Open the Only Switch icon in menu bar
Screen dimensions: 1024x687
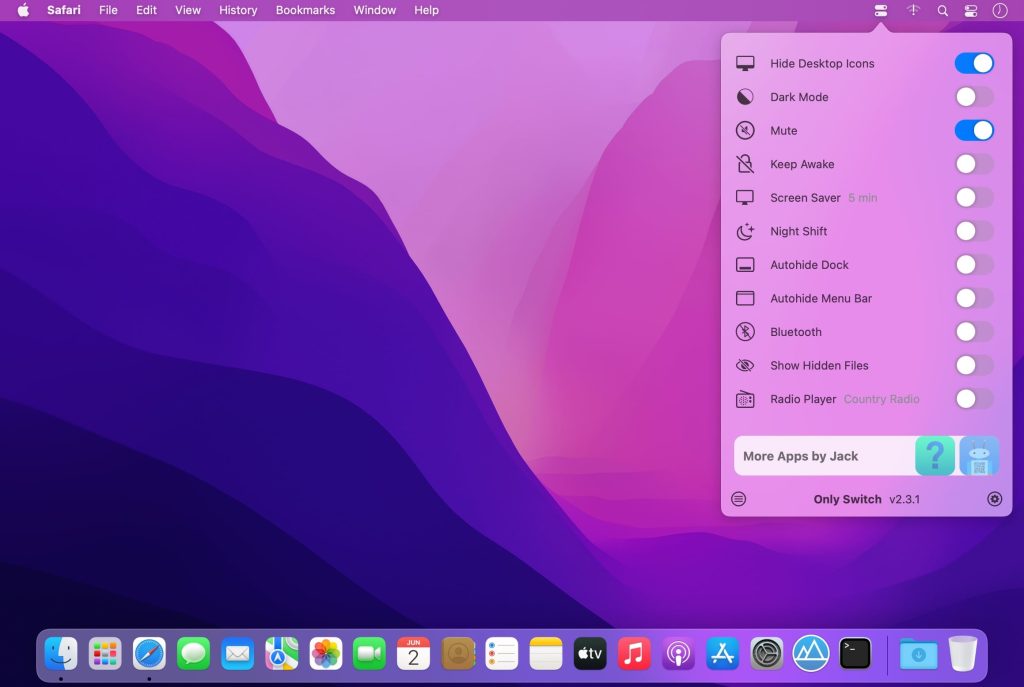tap(880, 10)
